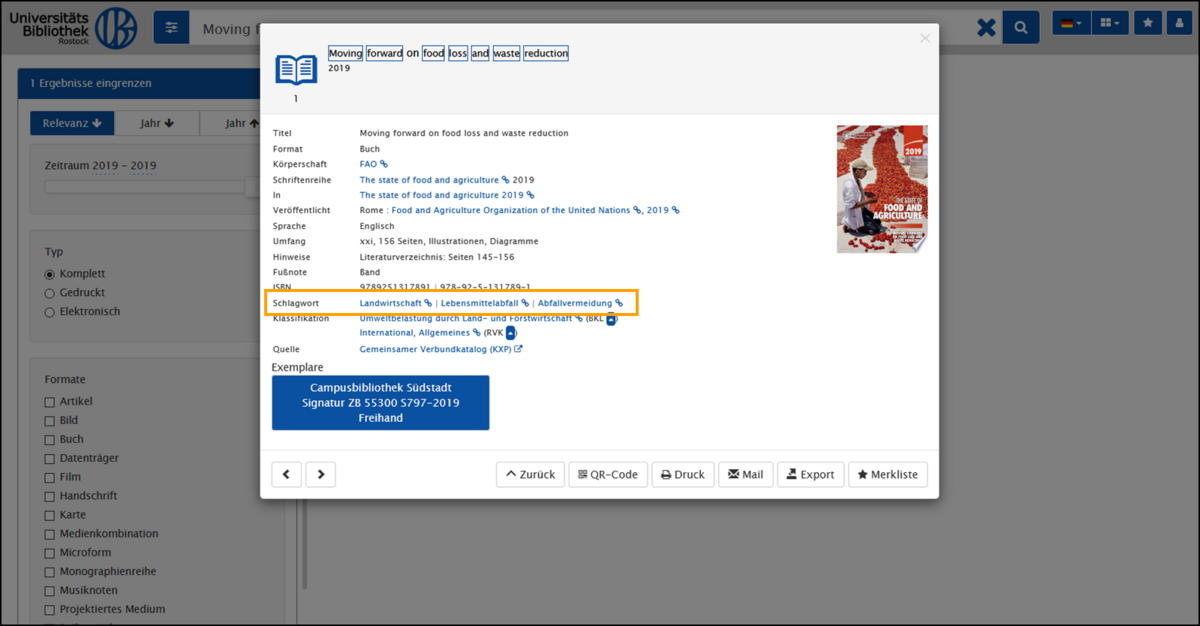Sort results by Relevanz

tap(72, 123)
